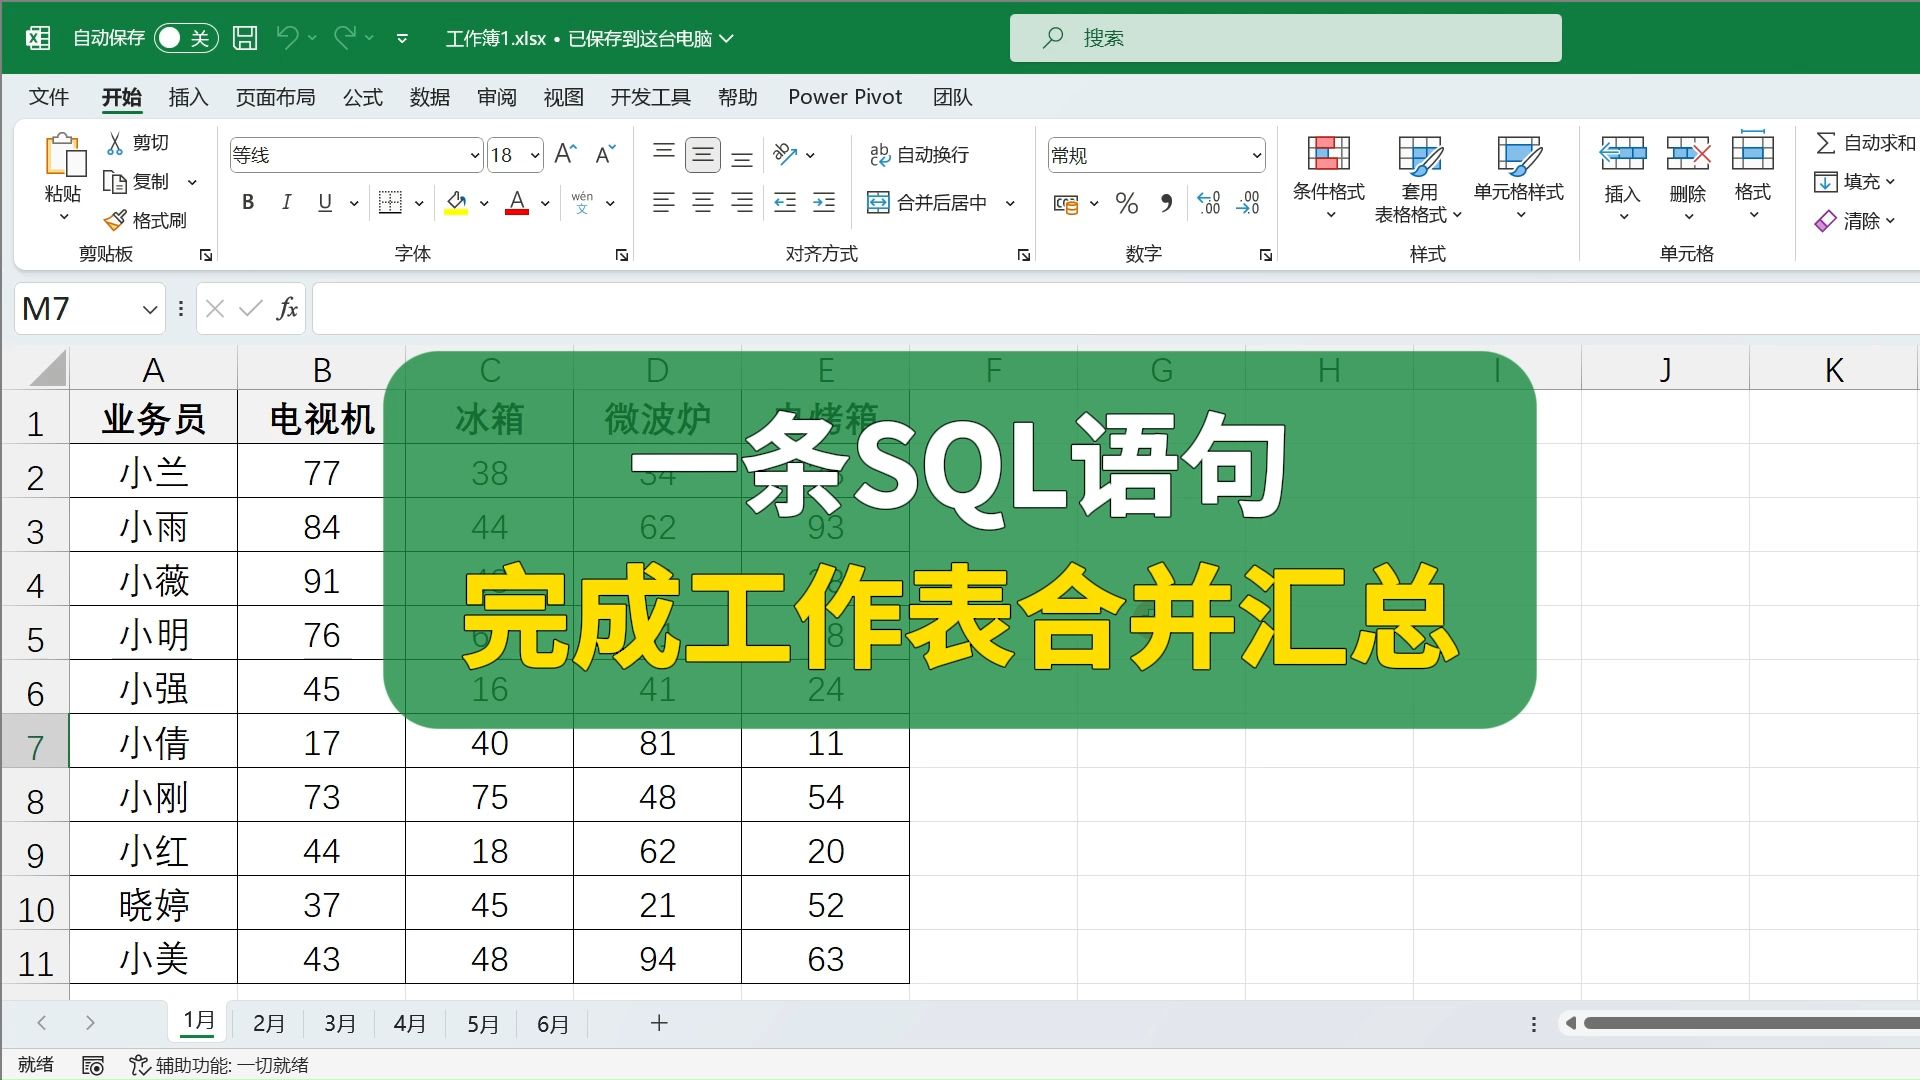Open the 数据 ribbon tab
Screen dimensions: 1920x1080
429,97
